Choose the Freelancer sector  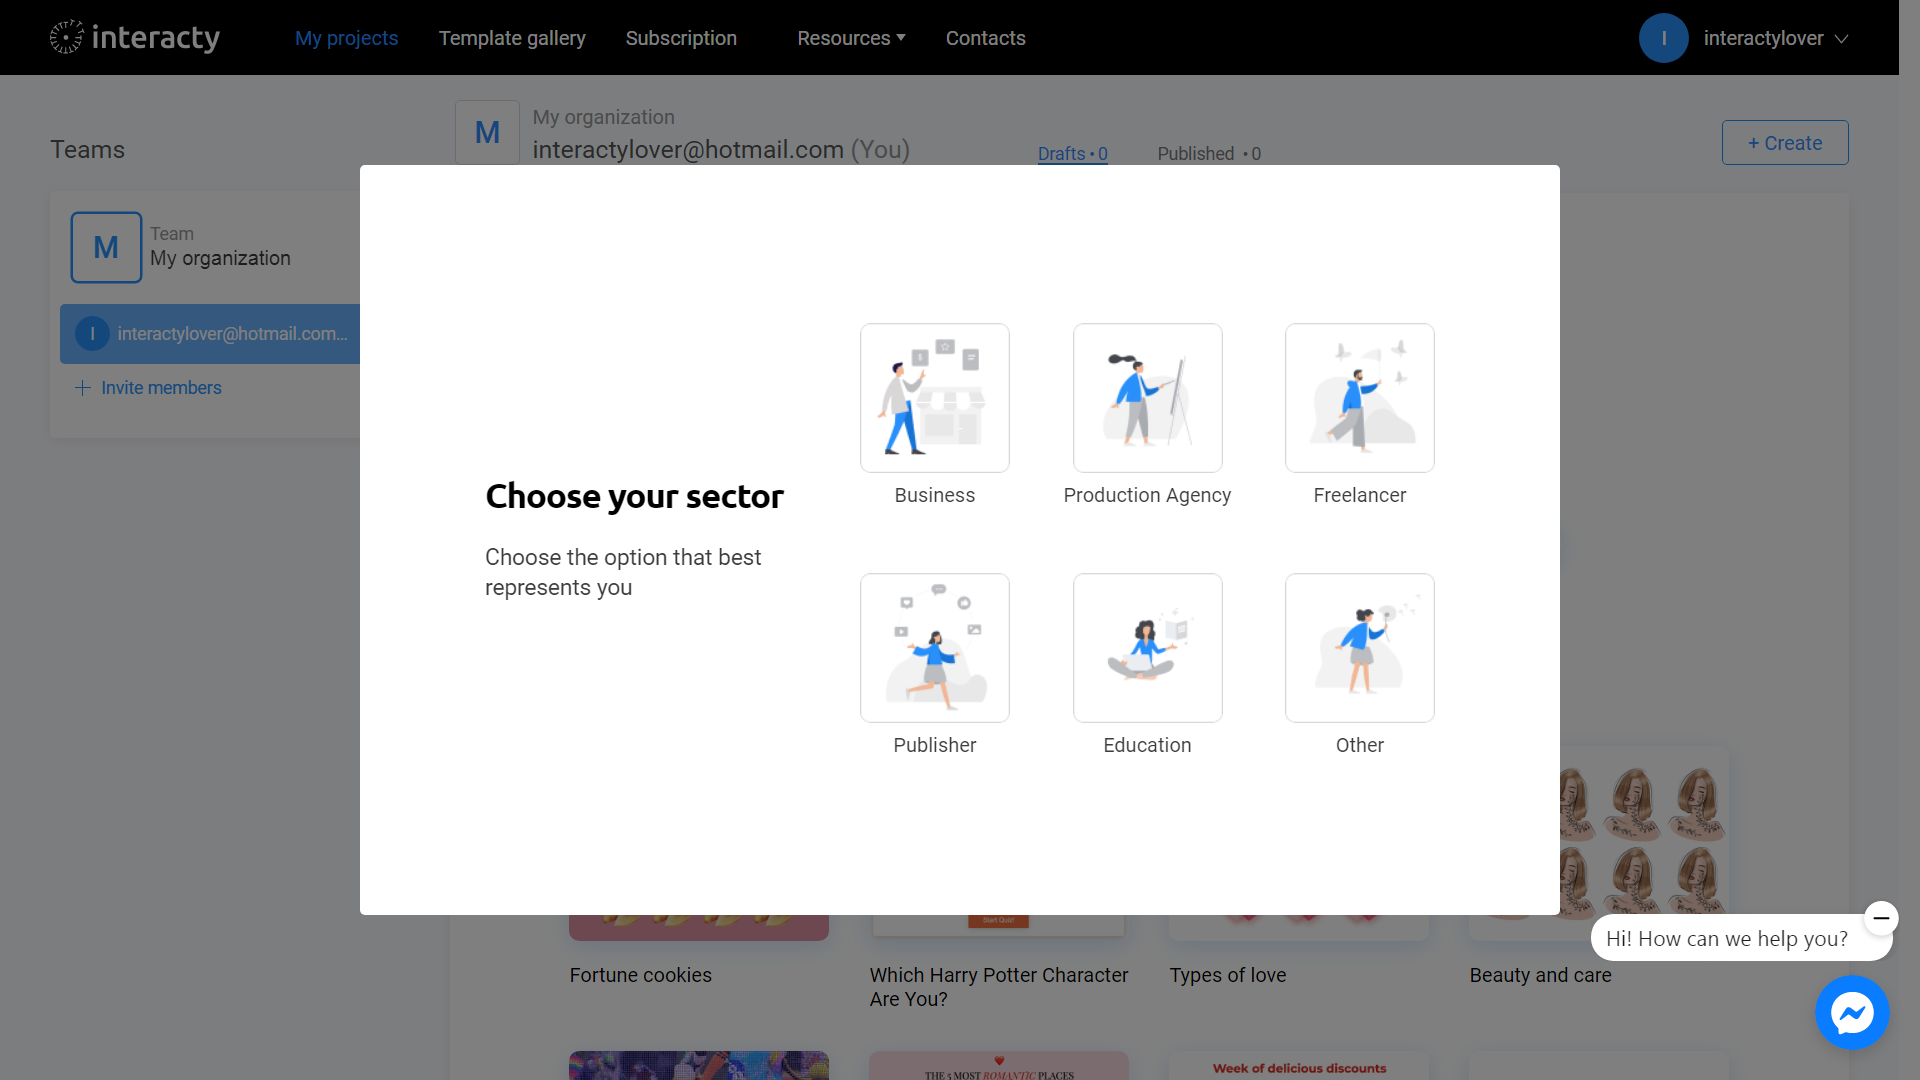click(1359, 397)
